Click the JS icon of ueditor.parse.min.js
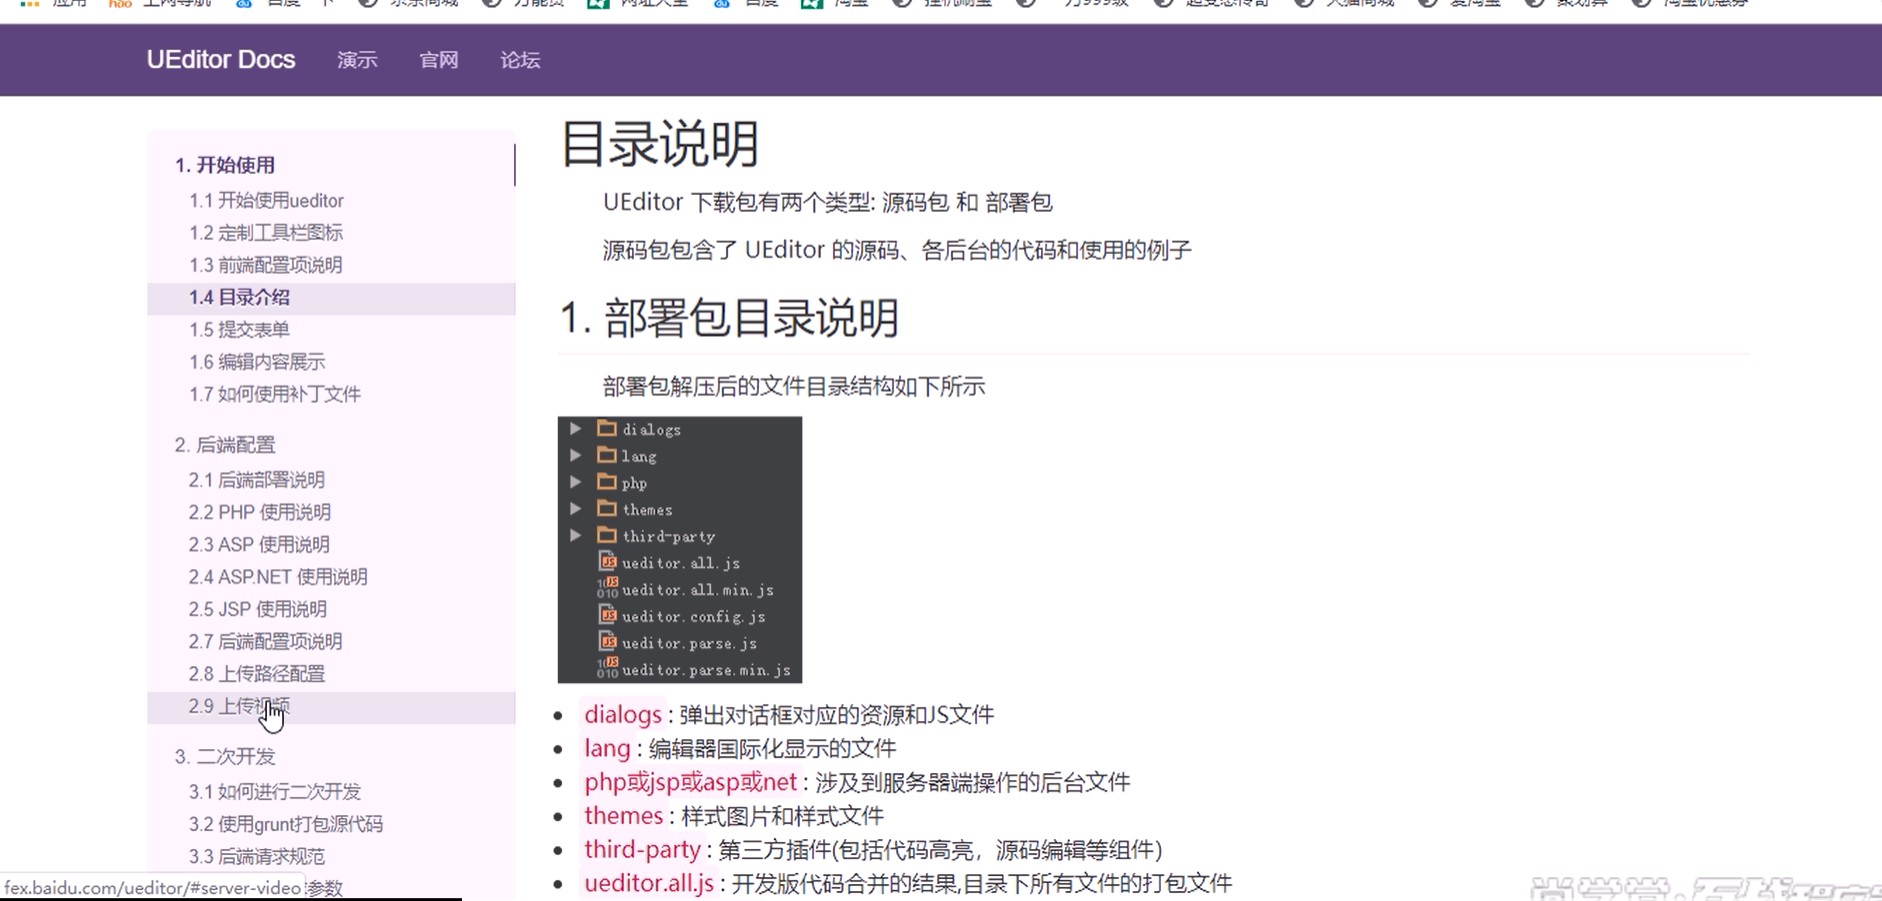The image size is (1882, 901). point(607,668)
